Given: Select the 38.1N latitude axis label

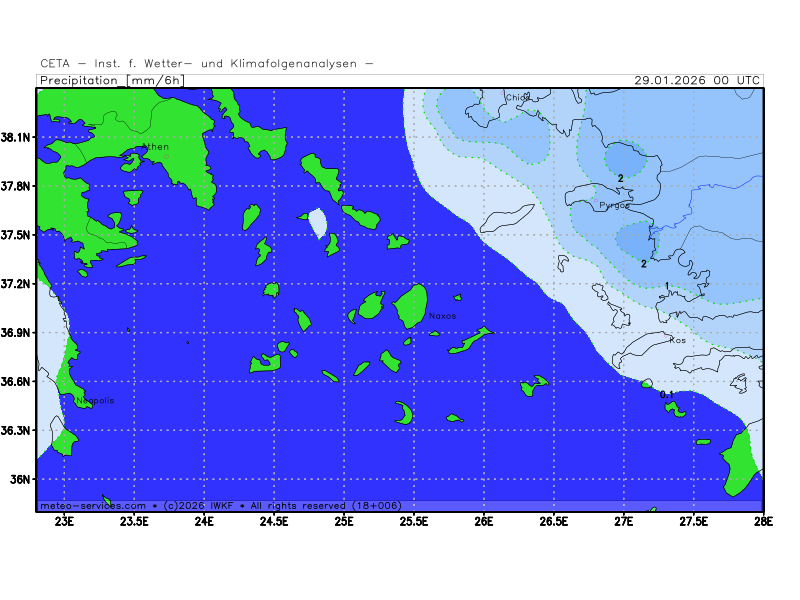Looking at the screenshot, I should click(x=17, y=137).
